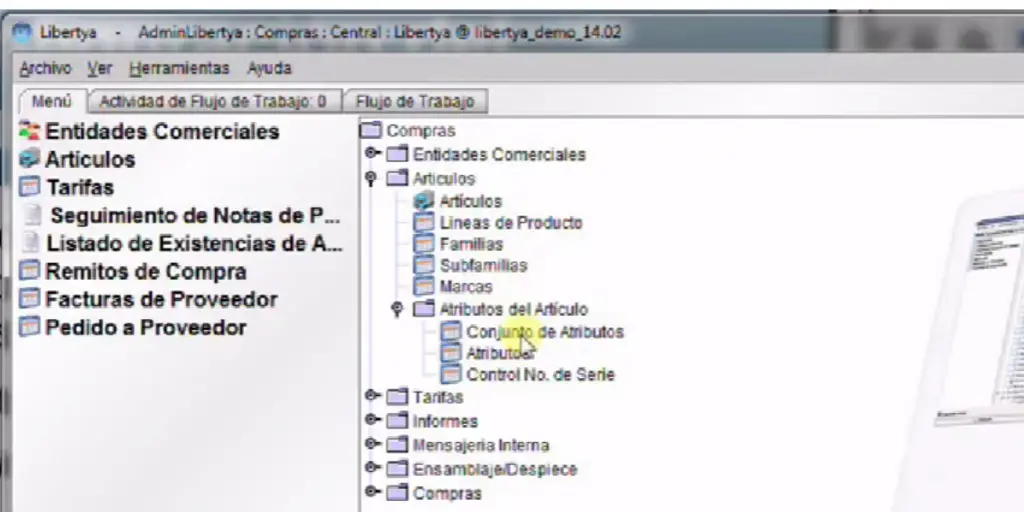Open Remitos de Compra shortcut

(146, 271)
